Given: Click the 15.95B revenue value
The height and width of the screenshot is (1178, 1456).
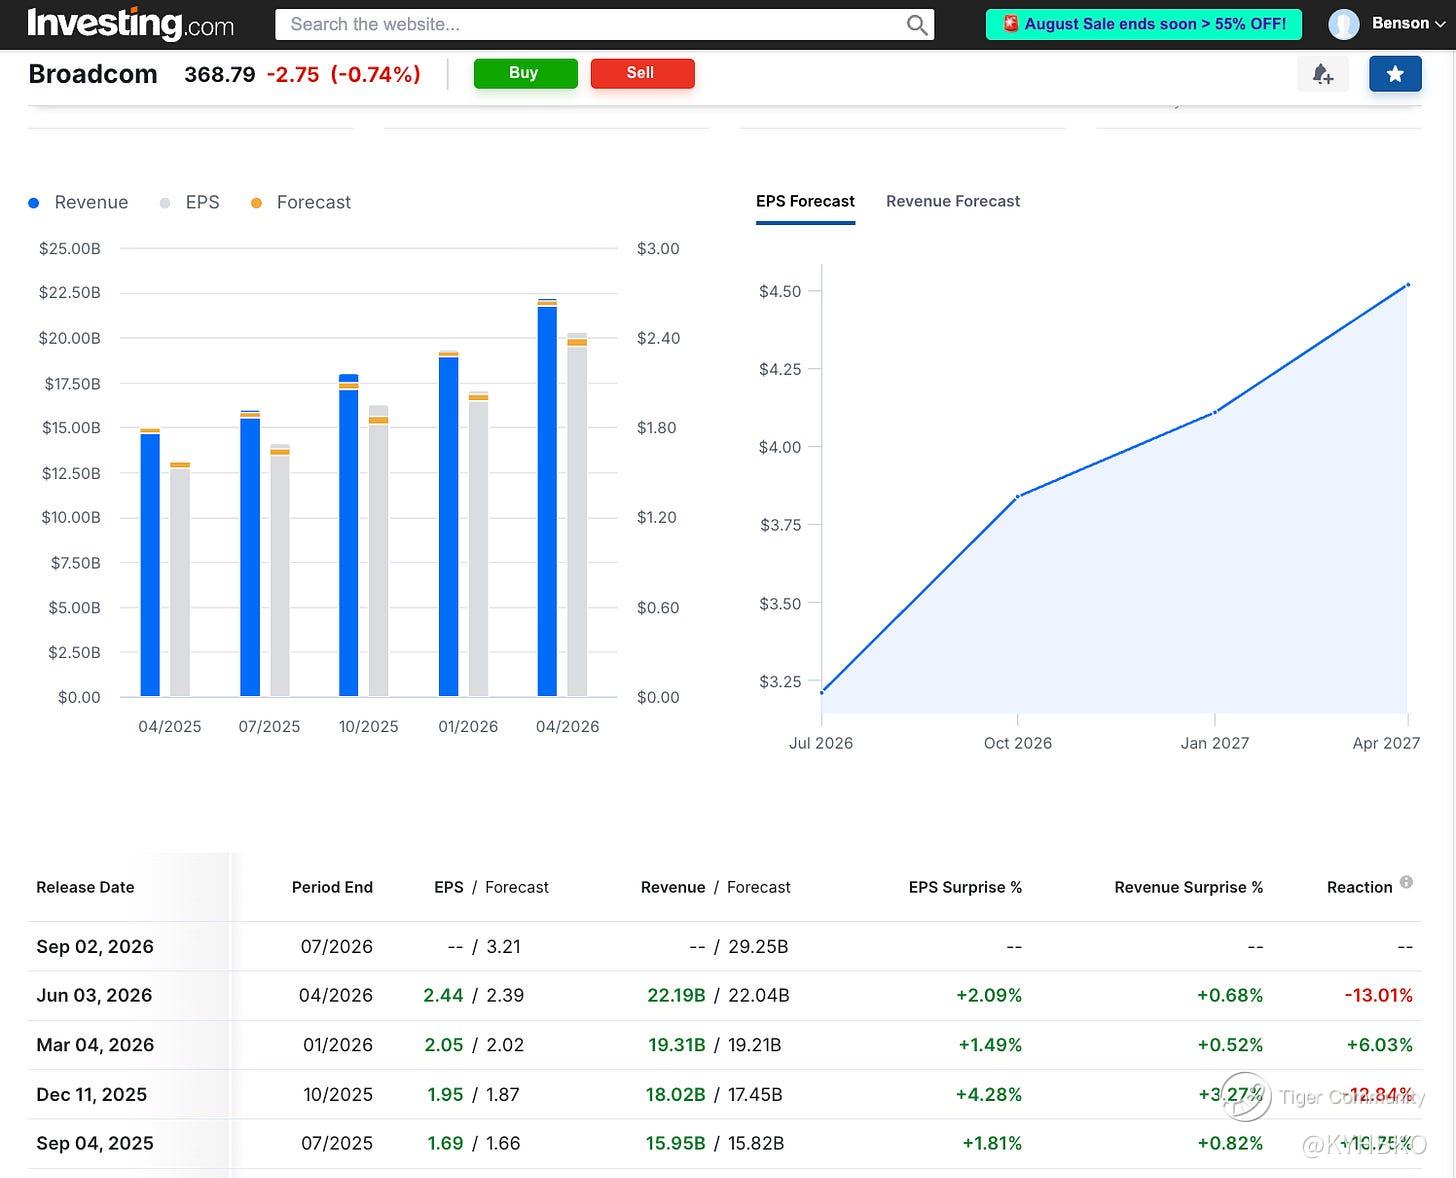Looking at the screenshot, I should pos(676,1143).
